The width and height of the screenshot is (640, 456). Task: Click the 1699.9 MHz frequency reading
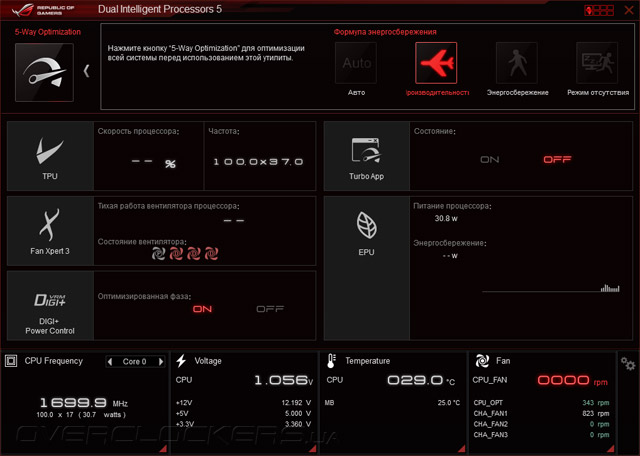coord(84,403)
